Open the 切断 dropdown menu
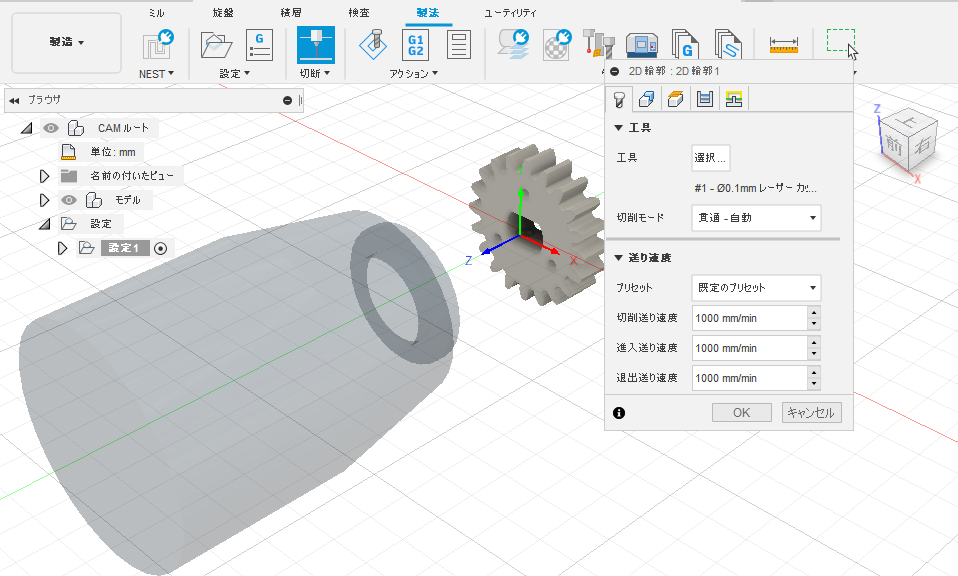Viewport: 958px width, 576px height. tap(315, 74)
